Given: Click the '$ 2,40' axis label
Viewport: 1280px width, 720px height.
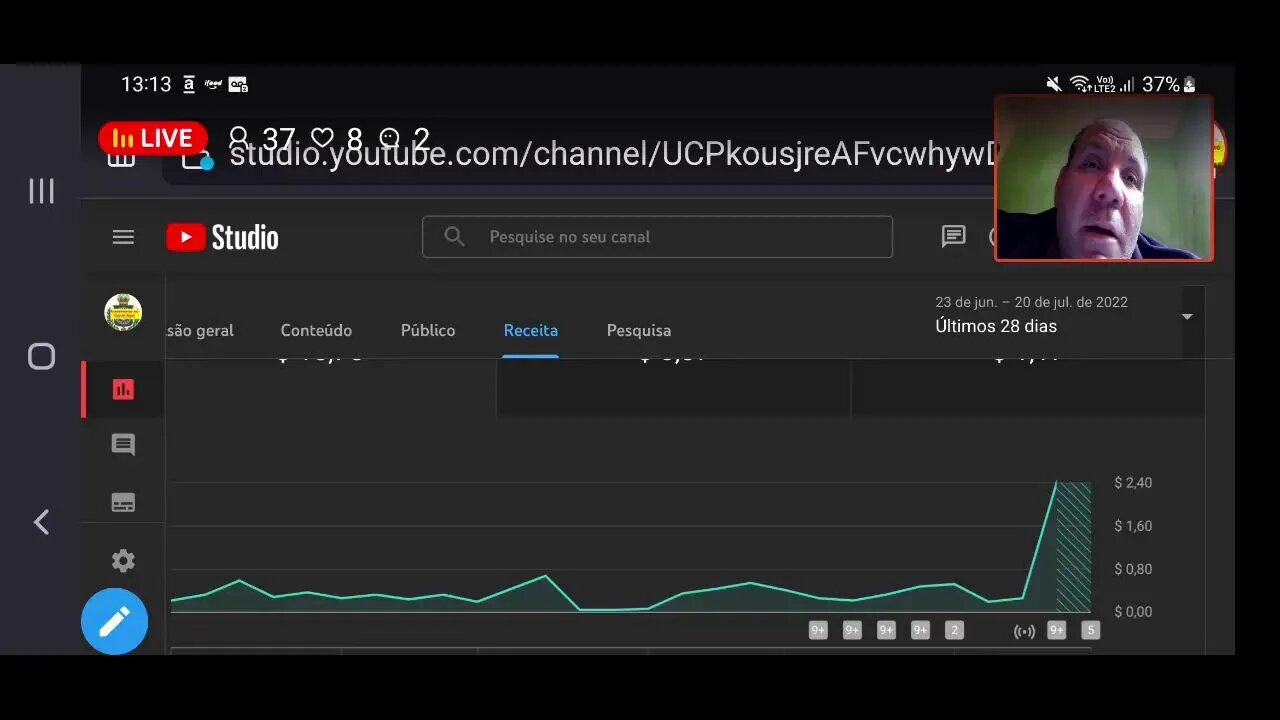Looking at the screenshot, I should click(1133, 483).
